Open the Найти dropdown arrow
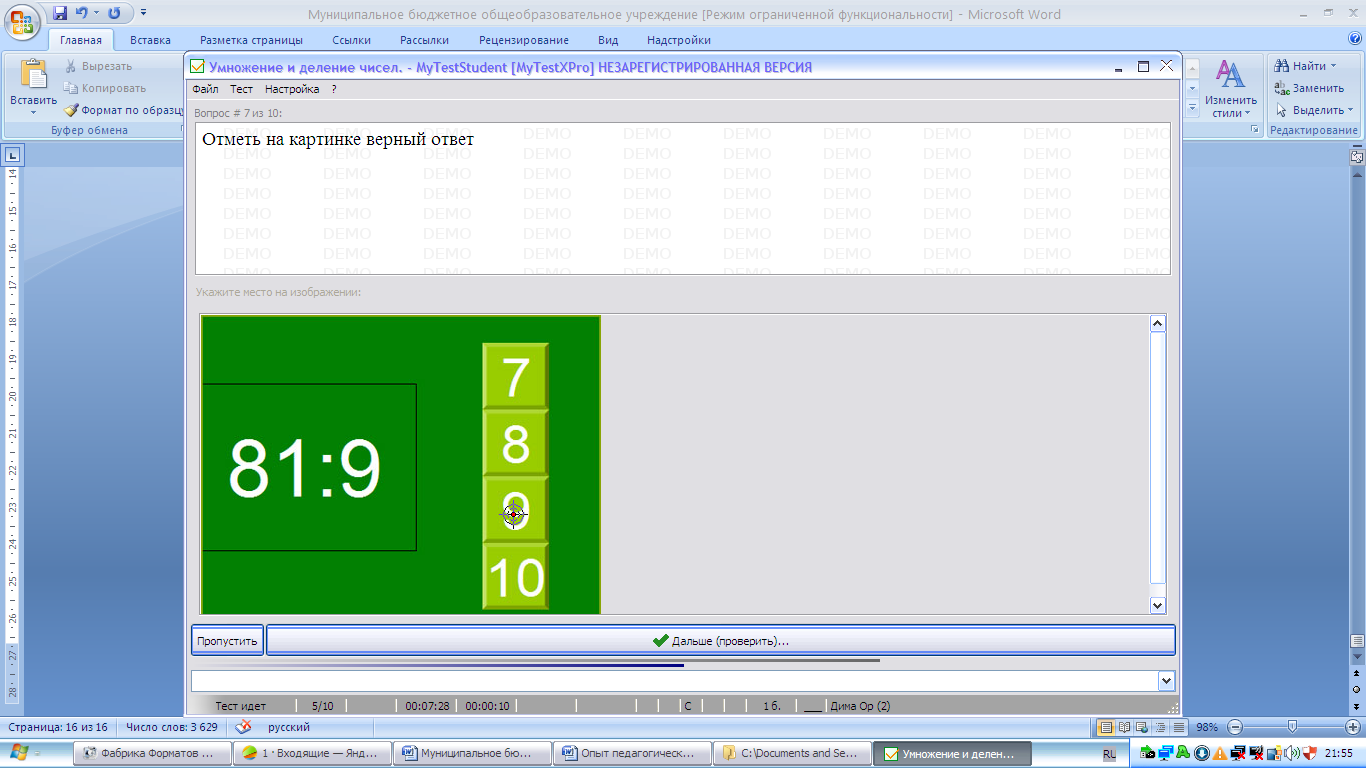This screenshot has height=768, width=1366. 1333,66
